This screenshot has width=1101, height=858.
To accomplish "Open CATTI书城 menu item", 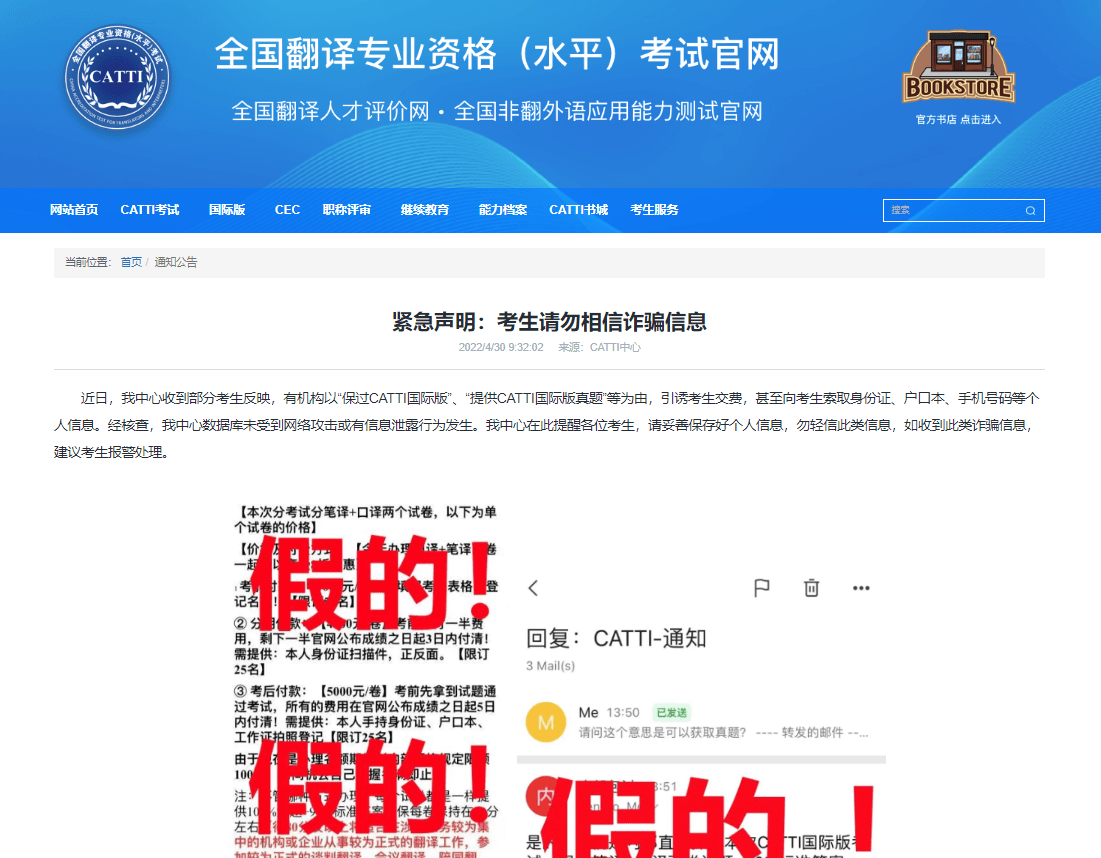I will click(x=579, y=210).
